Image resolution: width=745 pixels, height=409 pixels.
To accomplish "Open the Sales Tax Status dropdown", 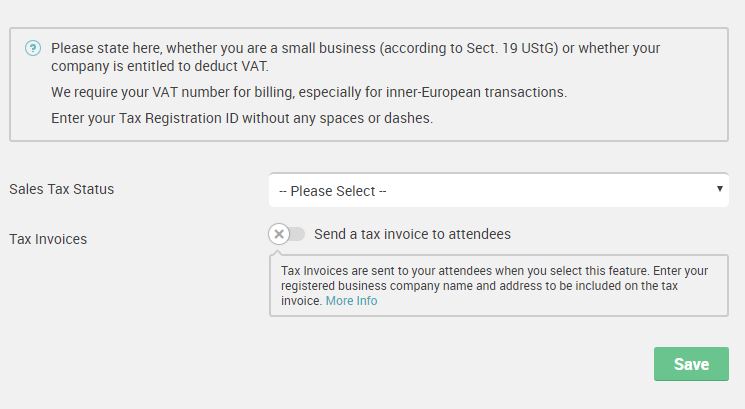I will (498, 190).
